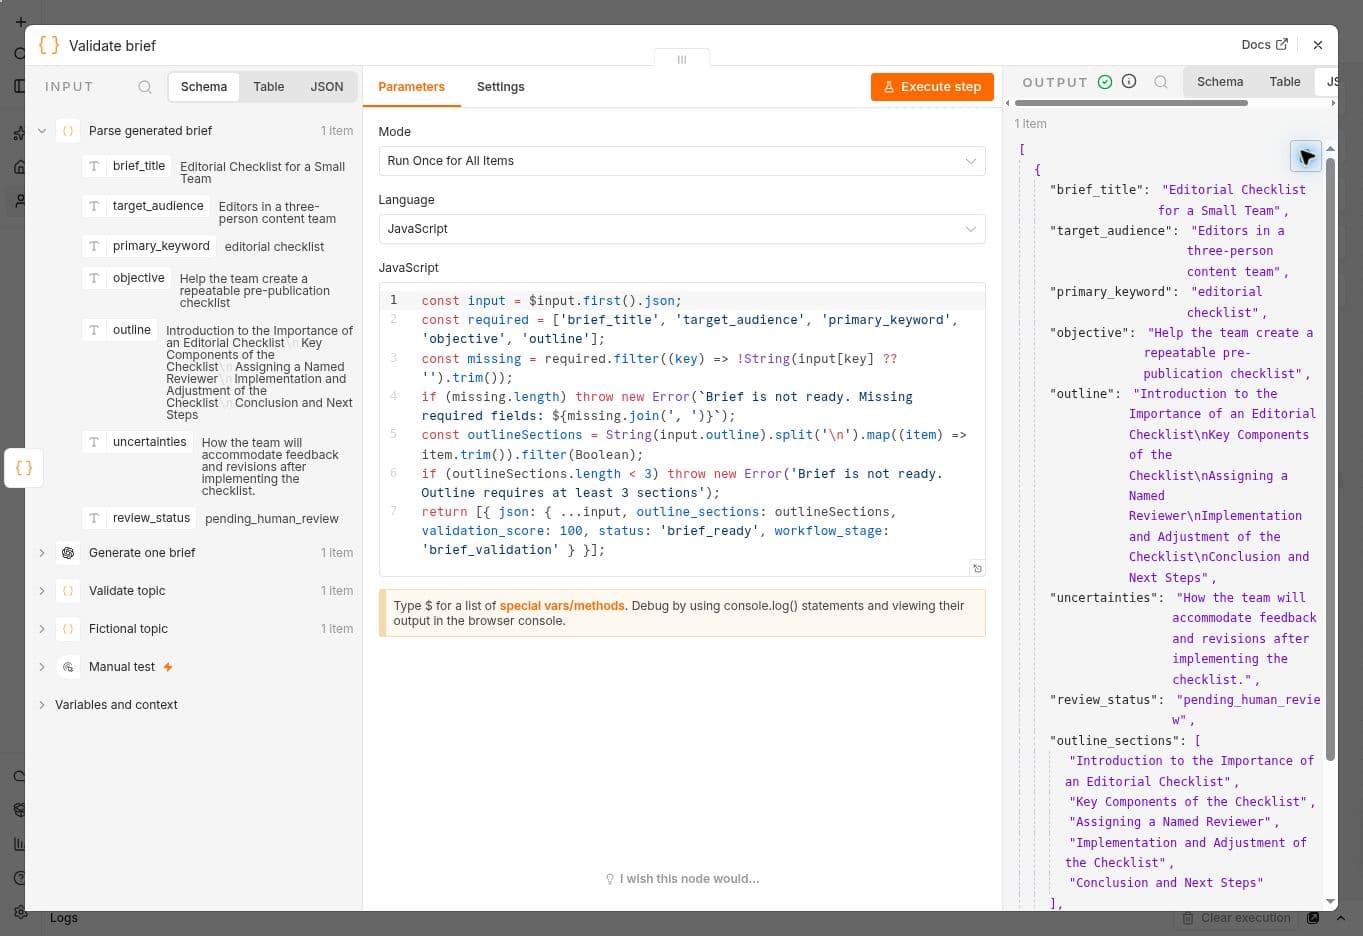The width and height of the screenshot is (1363, 936).
Task: Open the Language dropdown
Action: pos(682,229)
